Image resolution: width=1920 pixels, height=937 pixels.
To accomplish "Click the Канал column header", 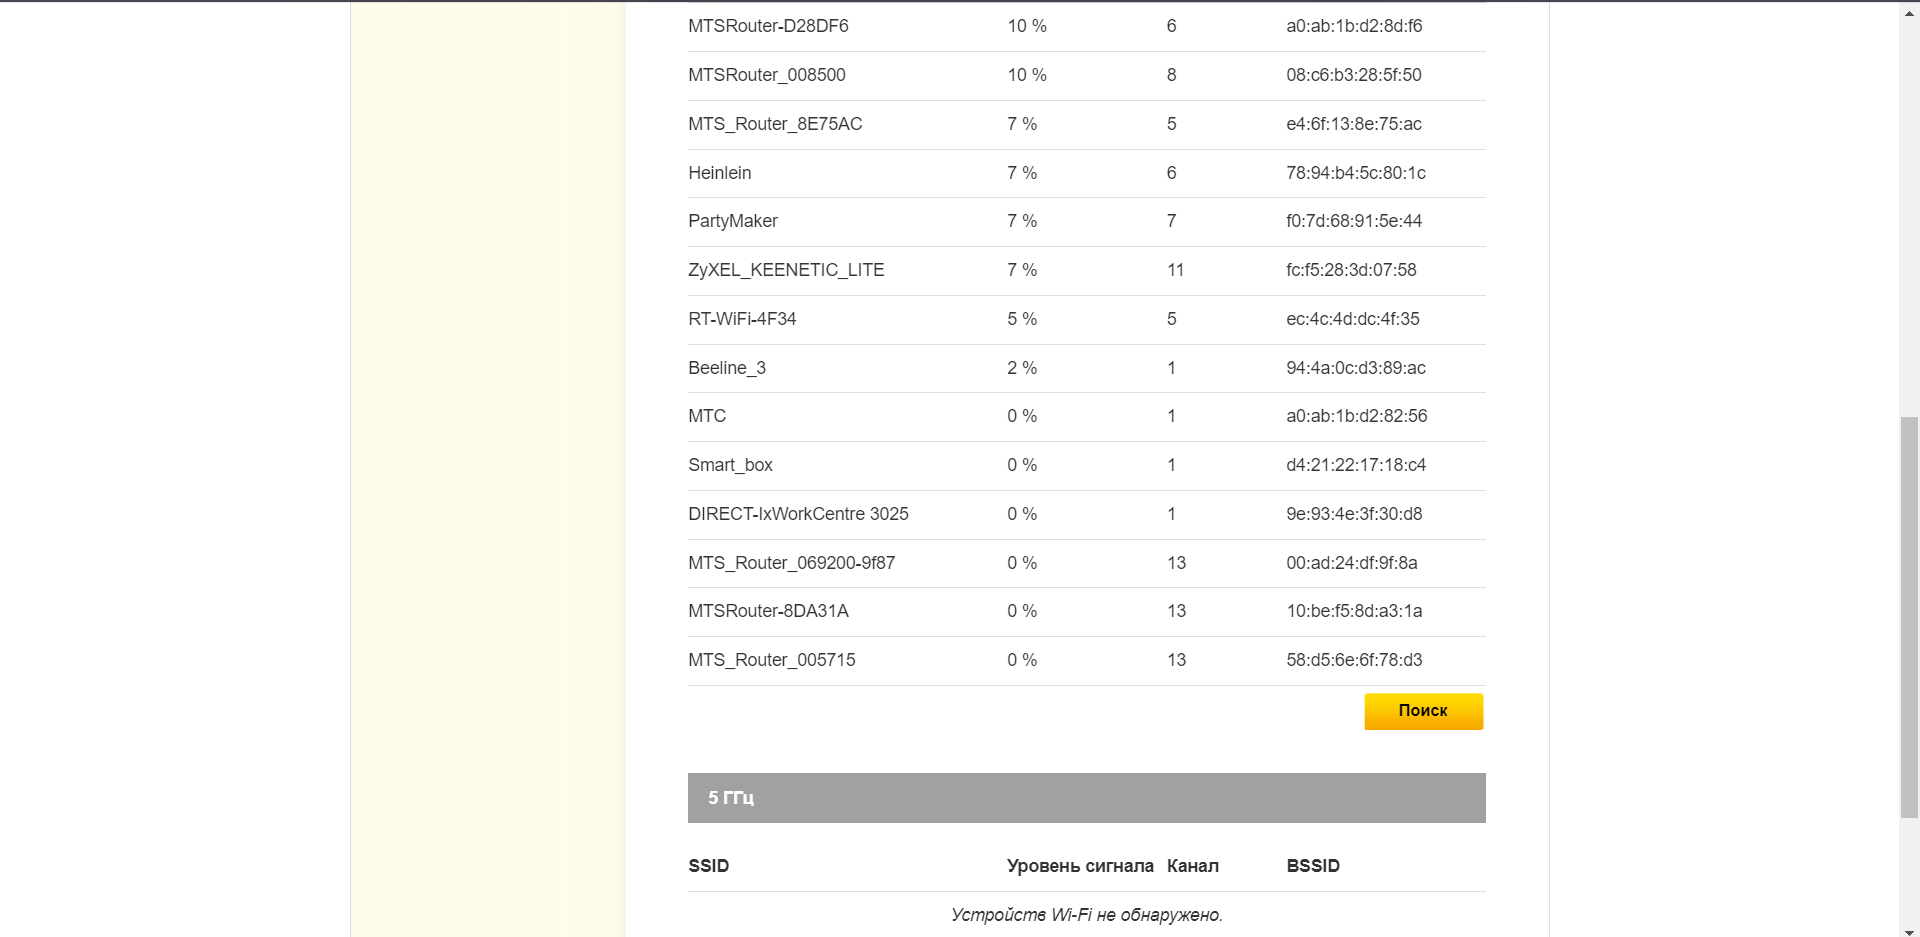I will [x=1193, y=866].
